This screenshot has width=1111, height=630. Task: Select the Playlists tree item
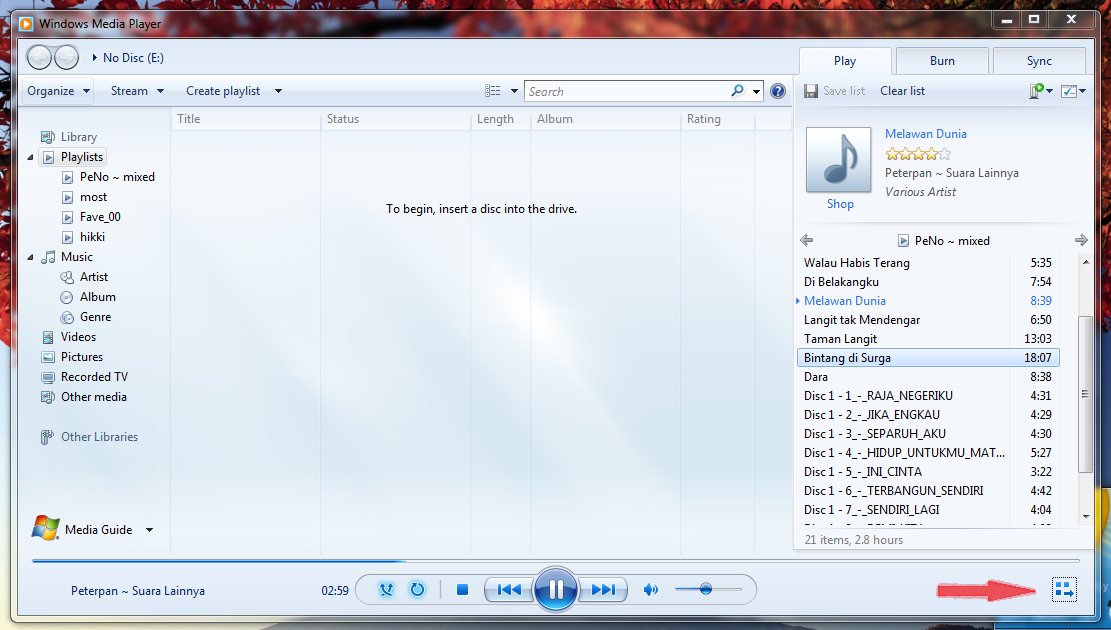coord(74,157)
